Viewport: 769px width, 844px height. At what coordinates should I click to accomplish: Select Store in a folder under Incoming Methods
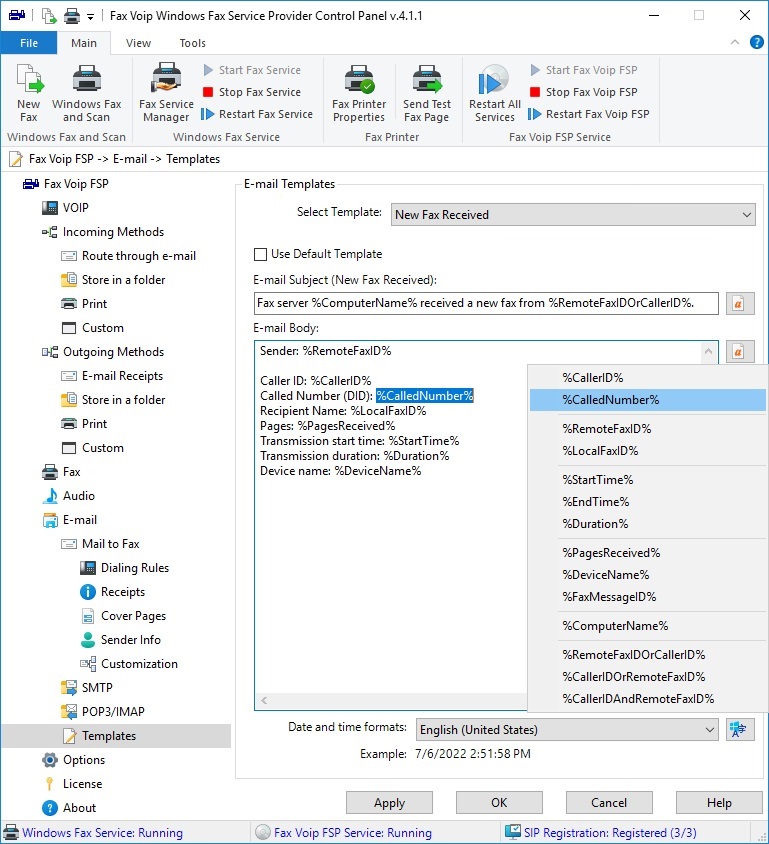tap(113, 280)
